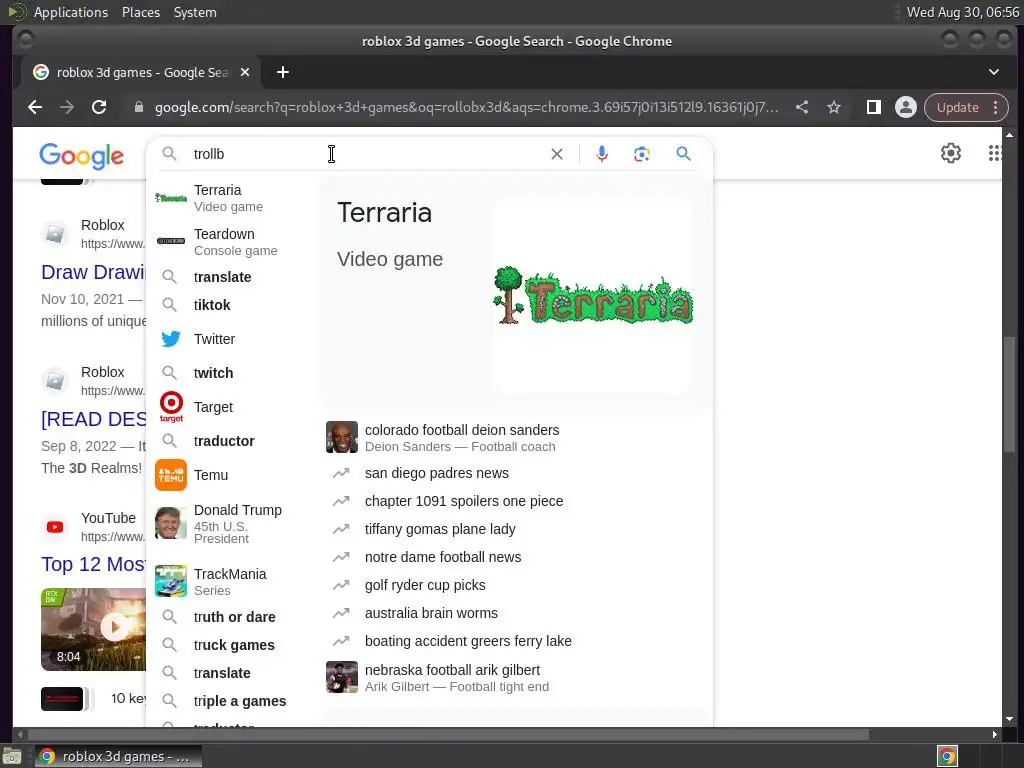Open a new browser tab
1024x768 pixels.
pyautogui.click(x=283, y=72)
